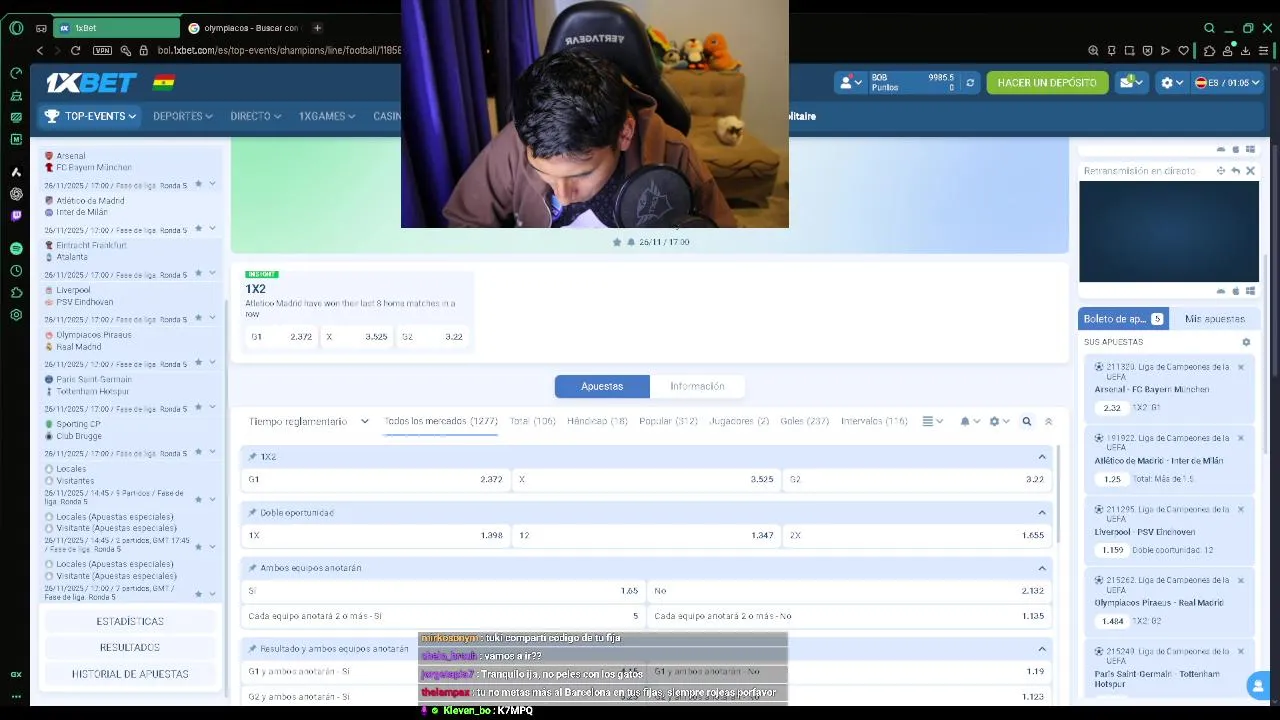Remove Arsenal - FC Bayern München from bet slip
This screenshot has width=1280, height=720.
tap(1241, 367)
